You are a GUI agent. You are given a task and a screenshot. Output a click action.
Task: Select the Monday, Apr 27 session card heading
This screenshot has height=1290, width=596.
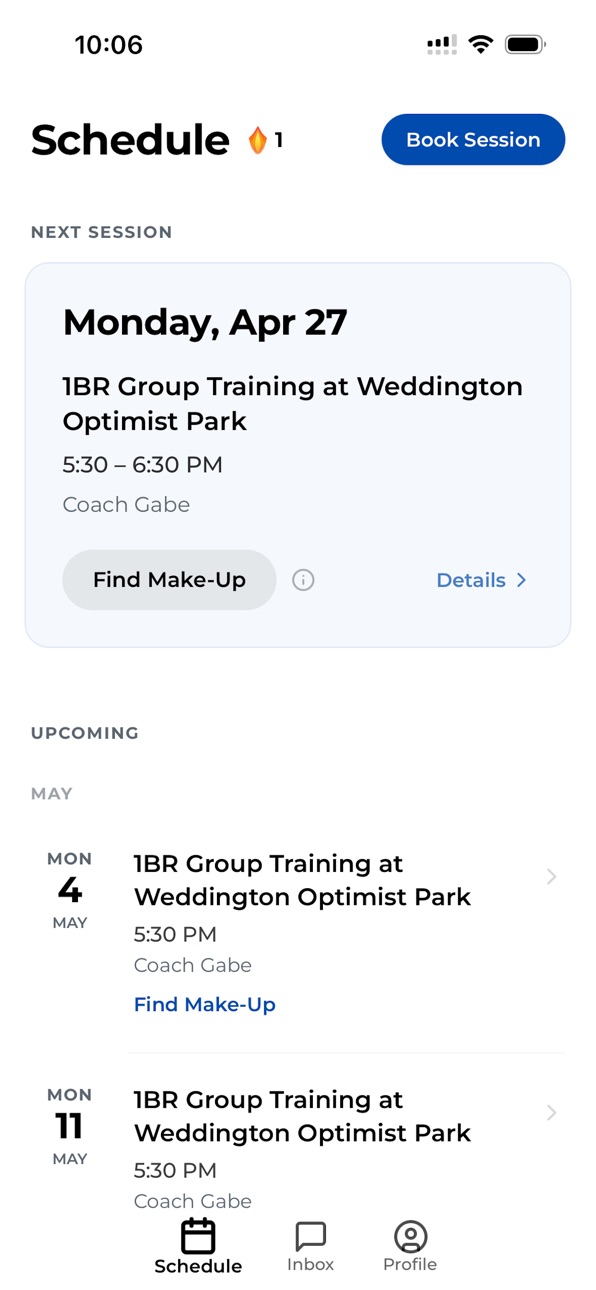click(x=205, y=322)
